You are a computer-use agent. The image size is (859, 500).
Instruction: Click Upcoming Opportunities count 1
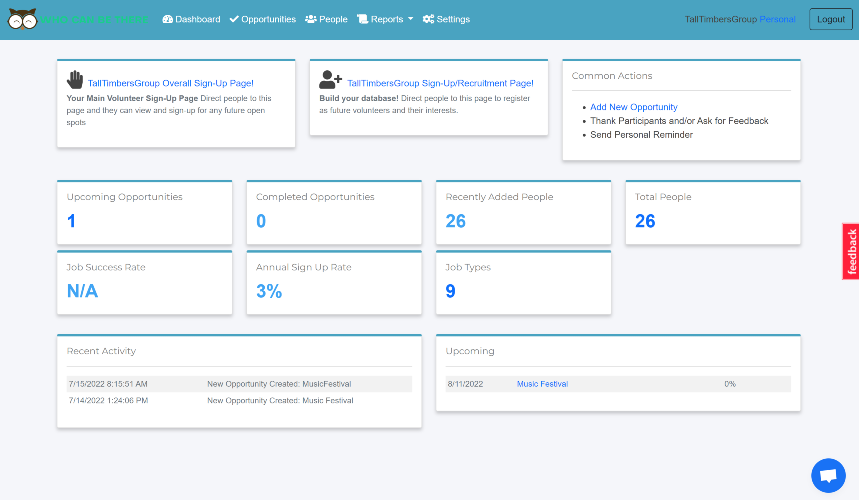click(x=71, y=221)
